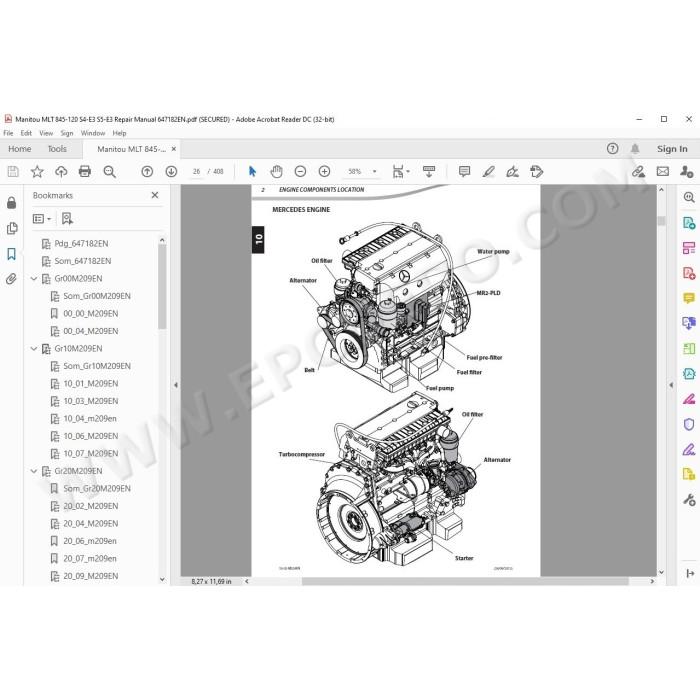Image resolution: width=700 pixels, height=700 pixels.
Task: Open the Edit menu
Action: pyautogui.click(x=26, y=133)
